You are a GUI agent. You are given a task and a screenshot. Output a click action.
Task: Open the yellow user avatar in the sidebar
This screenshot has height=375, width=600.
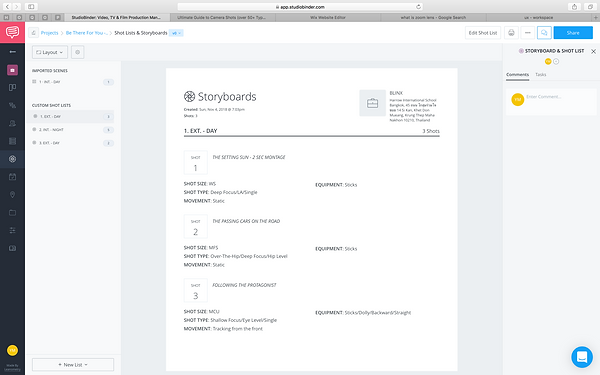coord(12,350)
